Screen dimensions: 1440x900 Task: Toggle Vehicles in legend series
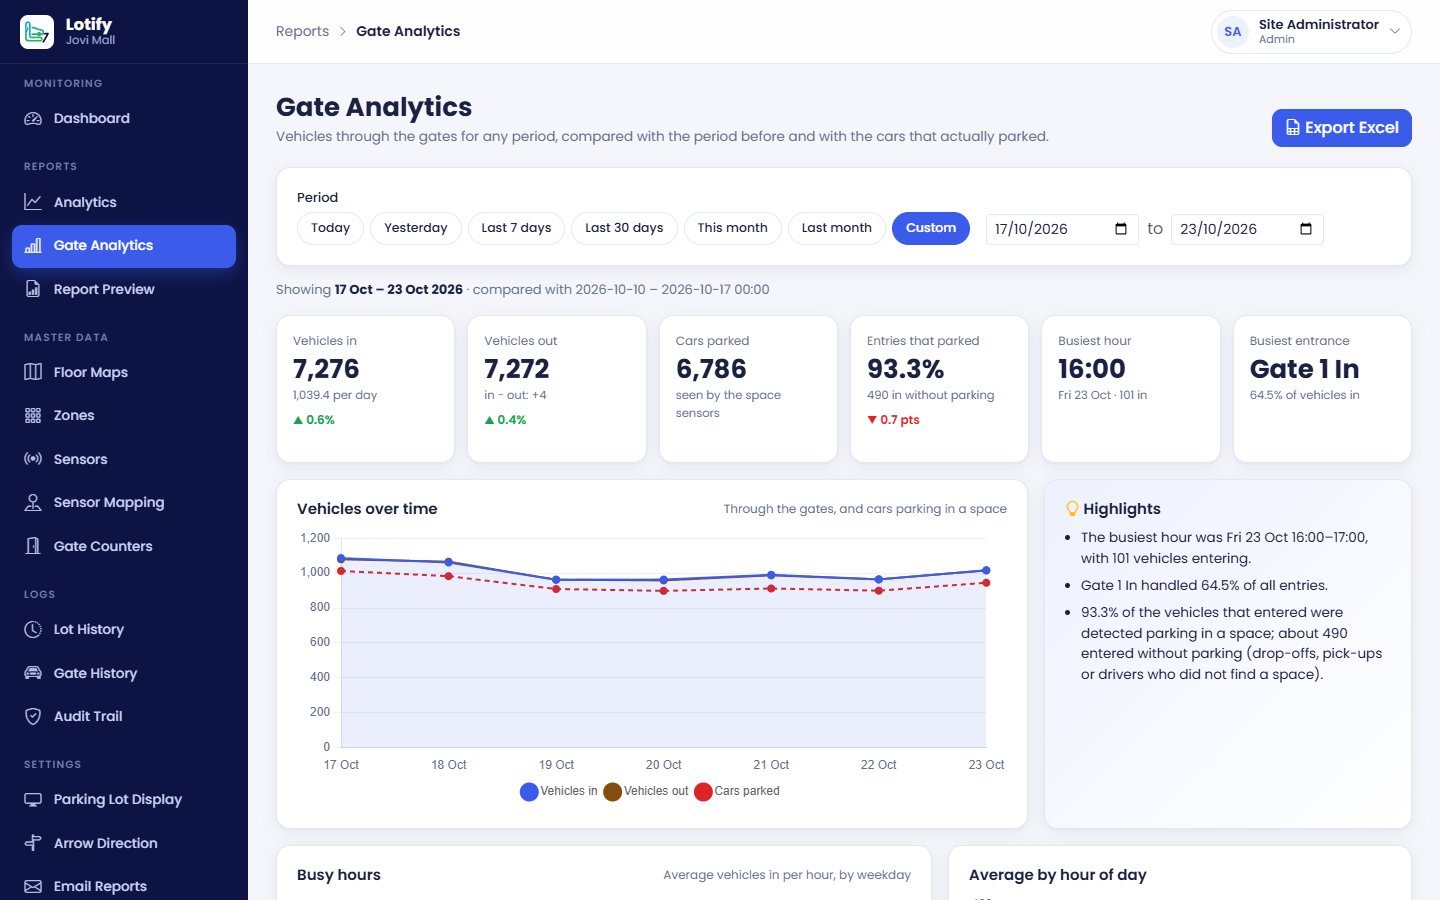coord(558,791)
